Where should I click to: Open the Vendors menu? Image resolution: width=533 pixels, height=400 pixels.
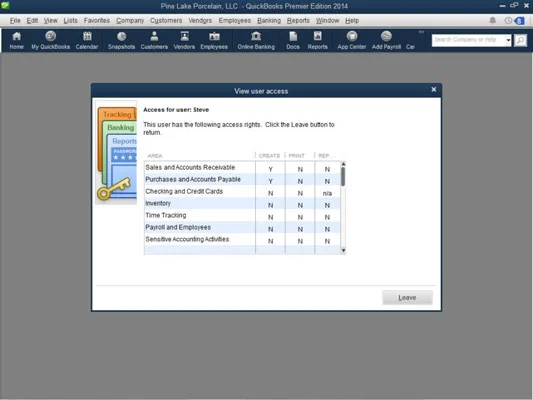(200, 20)
